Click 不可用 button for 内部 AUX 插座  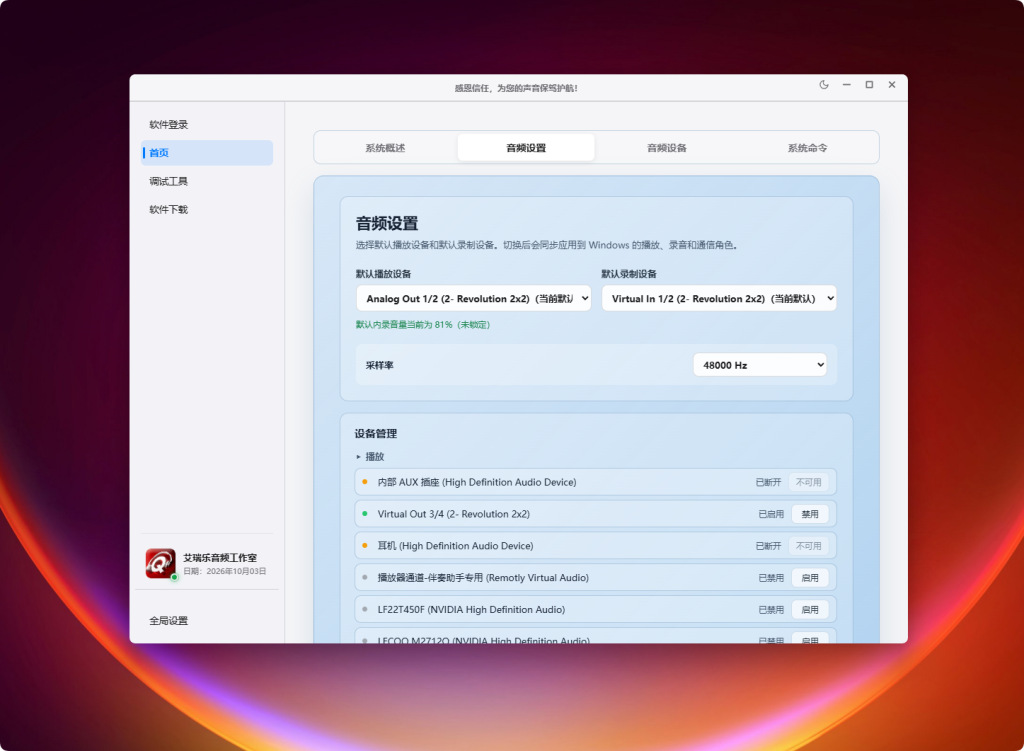808,482
